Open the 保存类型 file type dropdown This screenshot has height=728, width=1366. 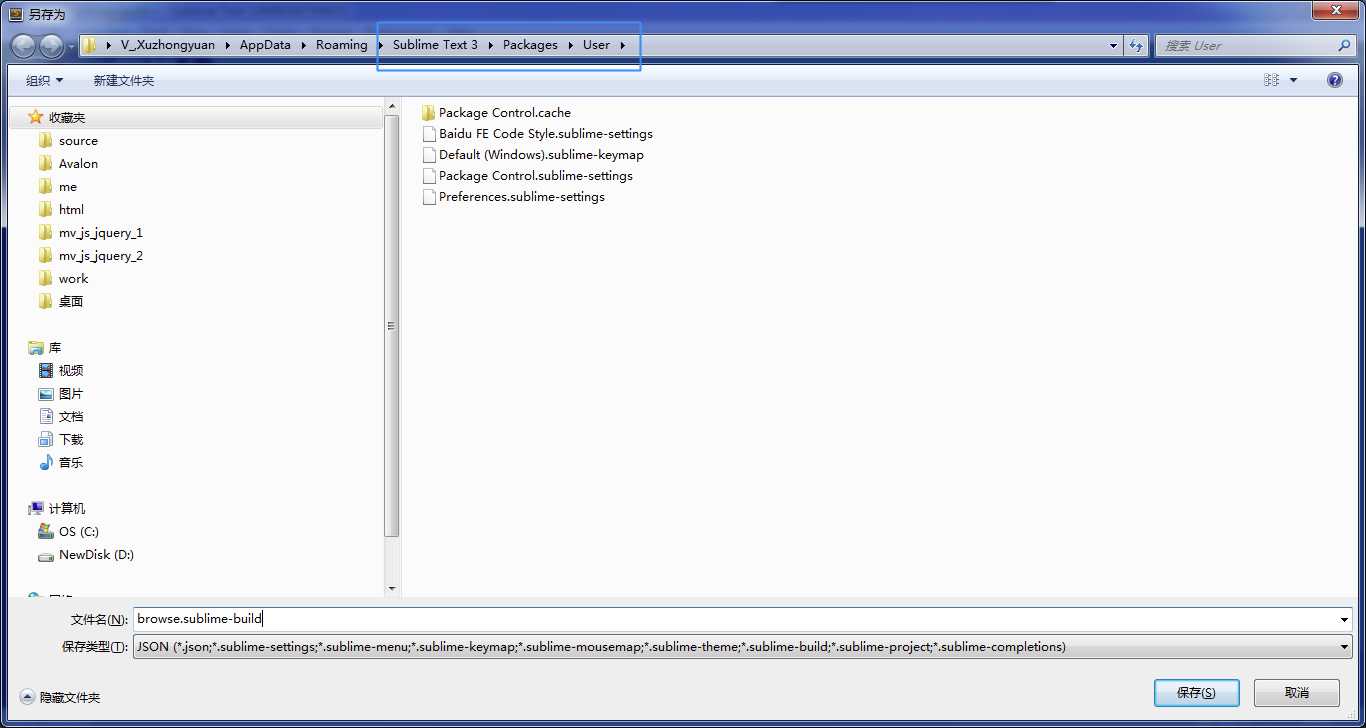(742, 647)
